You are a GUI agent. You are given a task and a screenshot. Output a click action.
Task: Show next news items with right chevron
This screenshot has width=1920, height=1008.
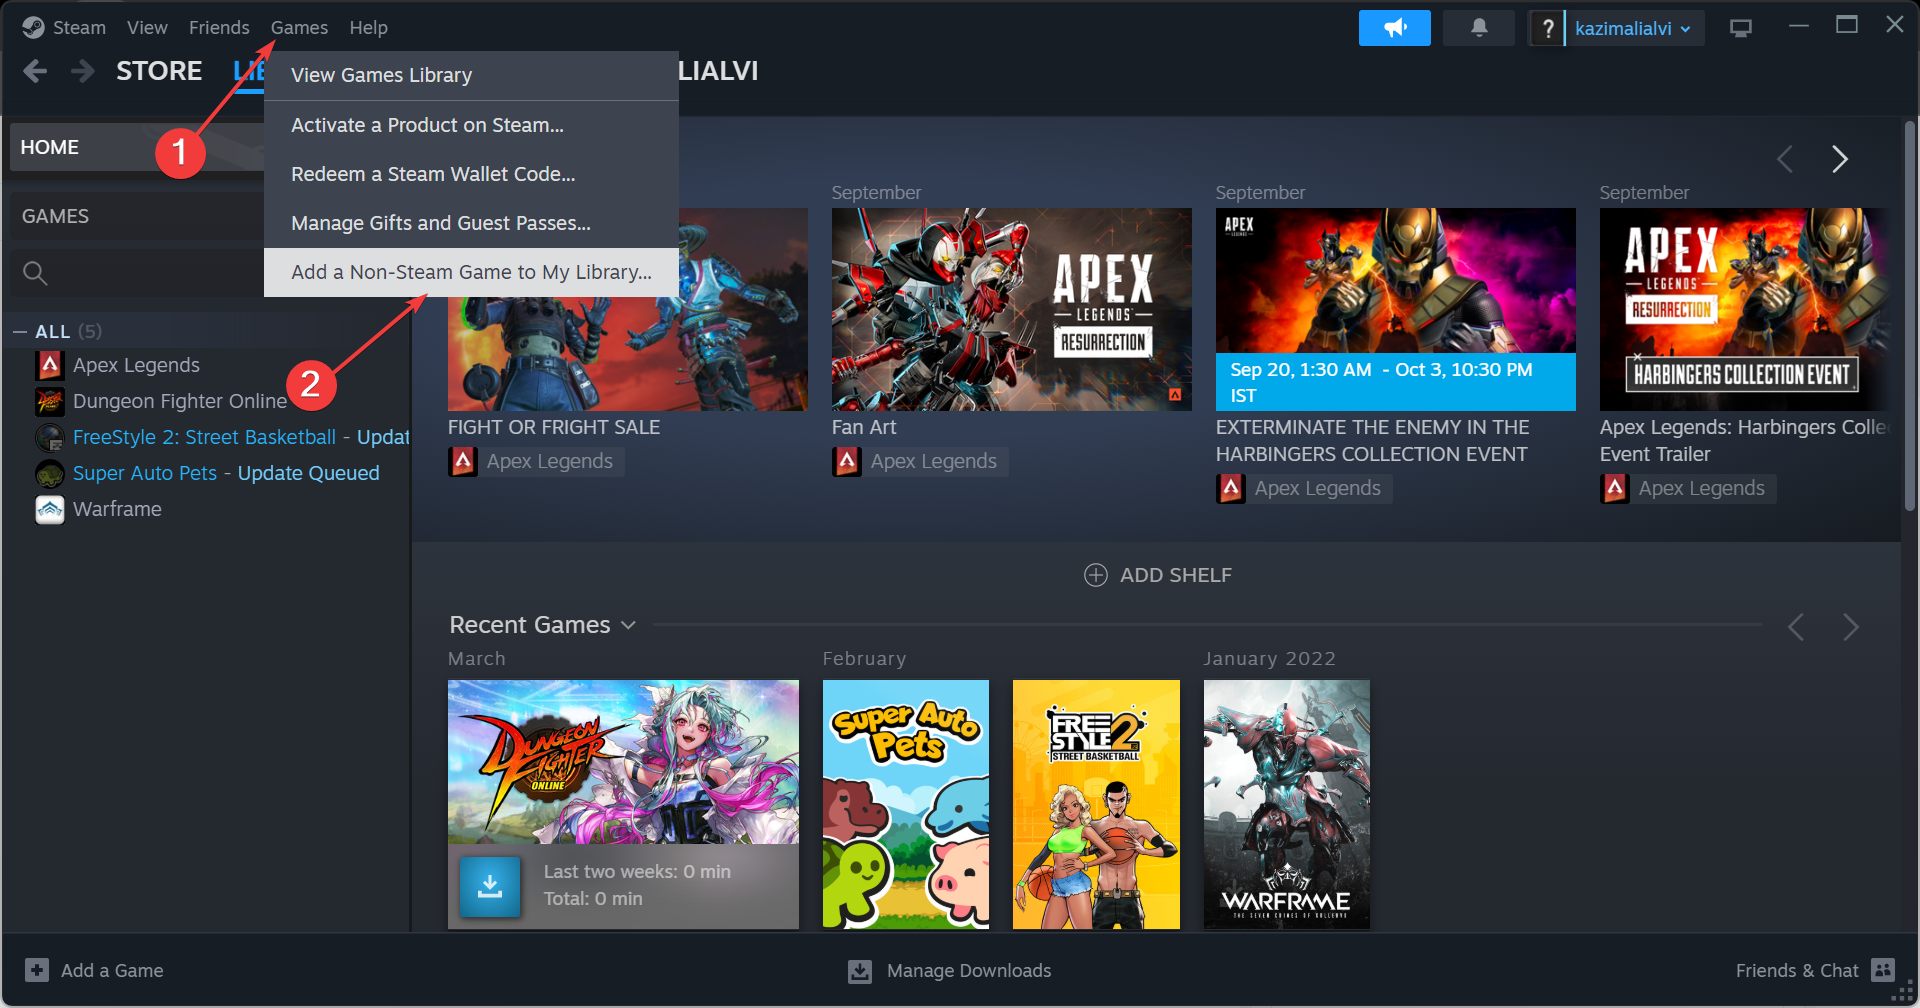point(1840,159)
